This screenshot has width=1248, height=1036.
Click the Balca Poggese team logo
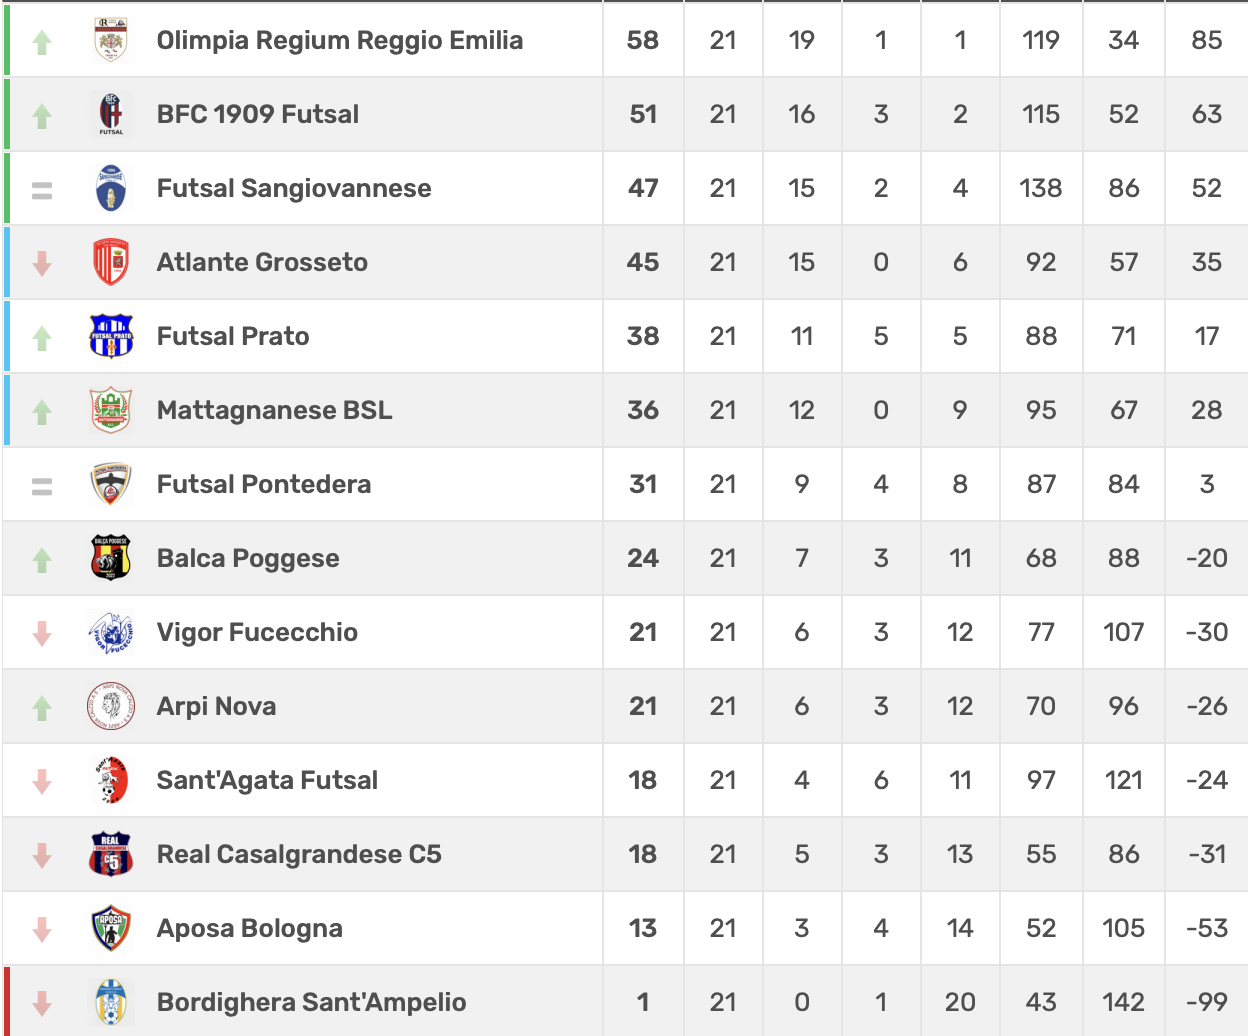pyautogui.click(x=111, y=558)
